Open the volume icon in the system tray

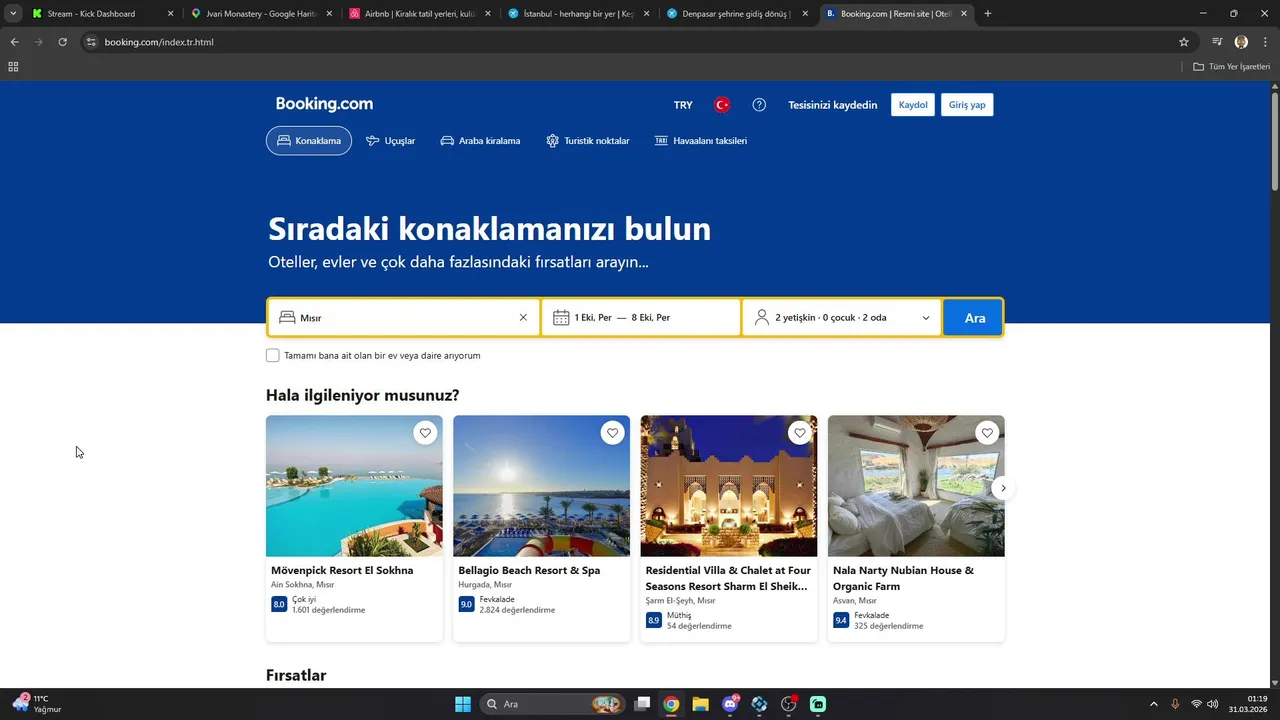coord(1213,704)
